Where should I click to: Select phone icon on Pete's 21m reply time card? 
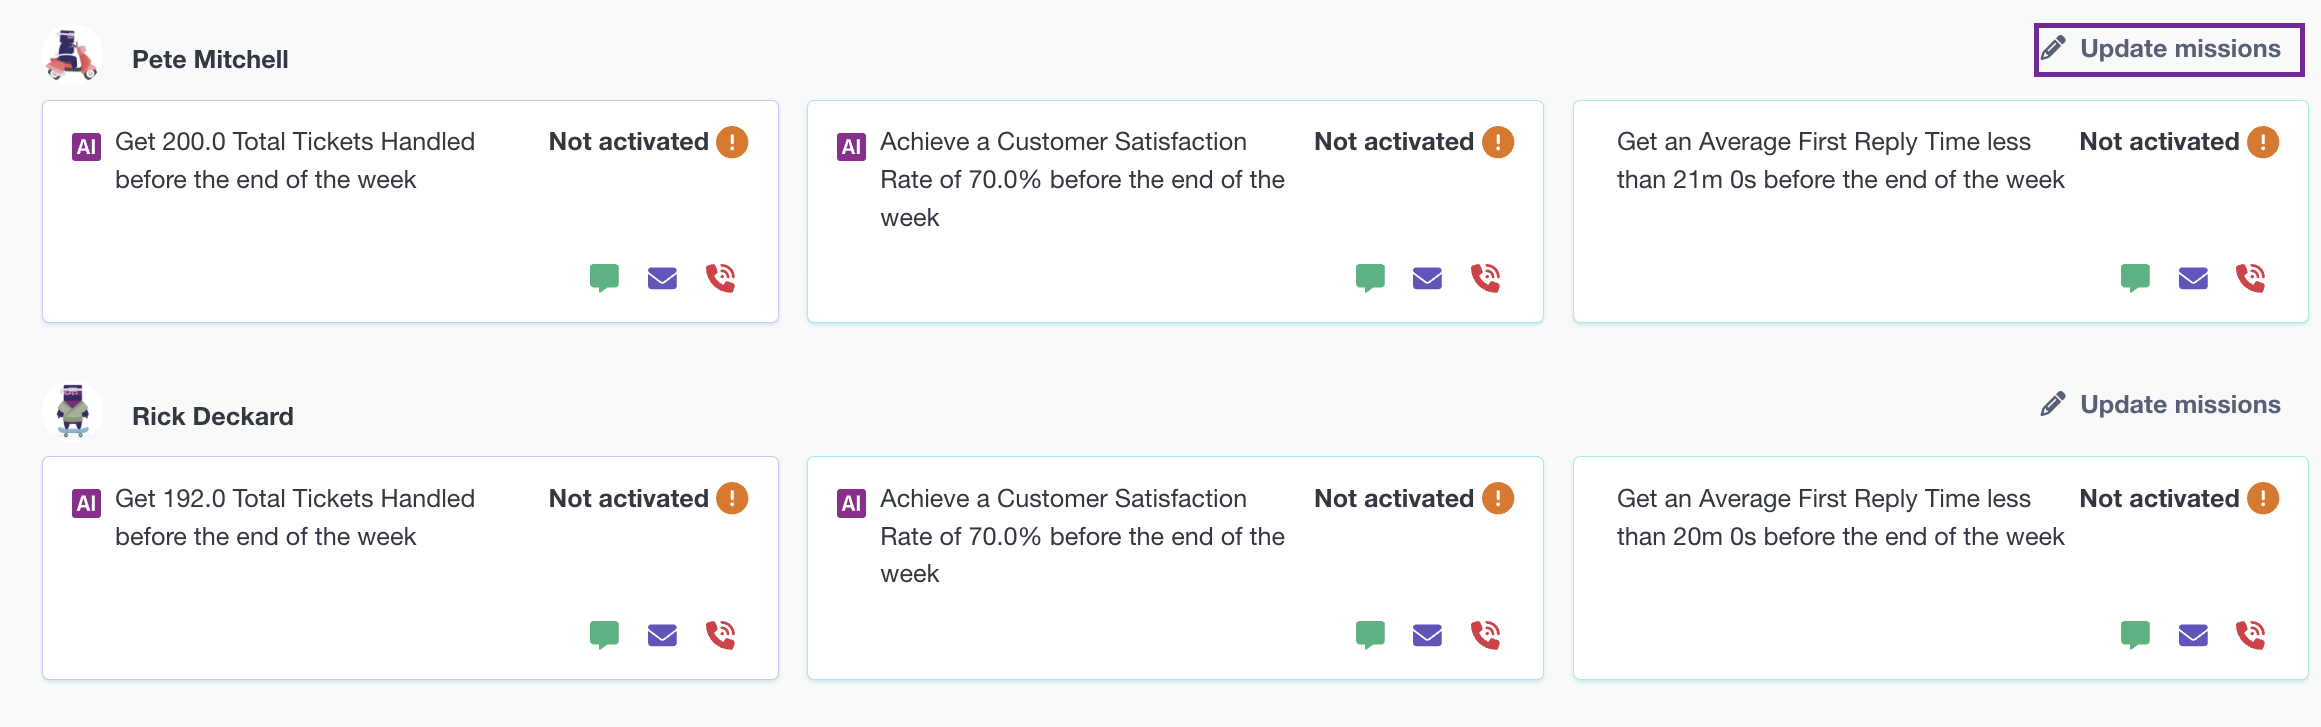tap(2250, 277)
